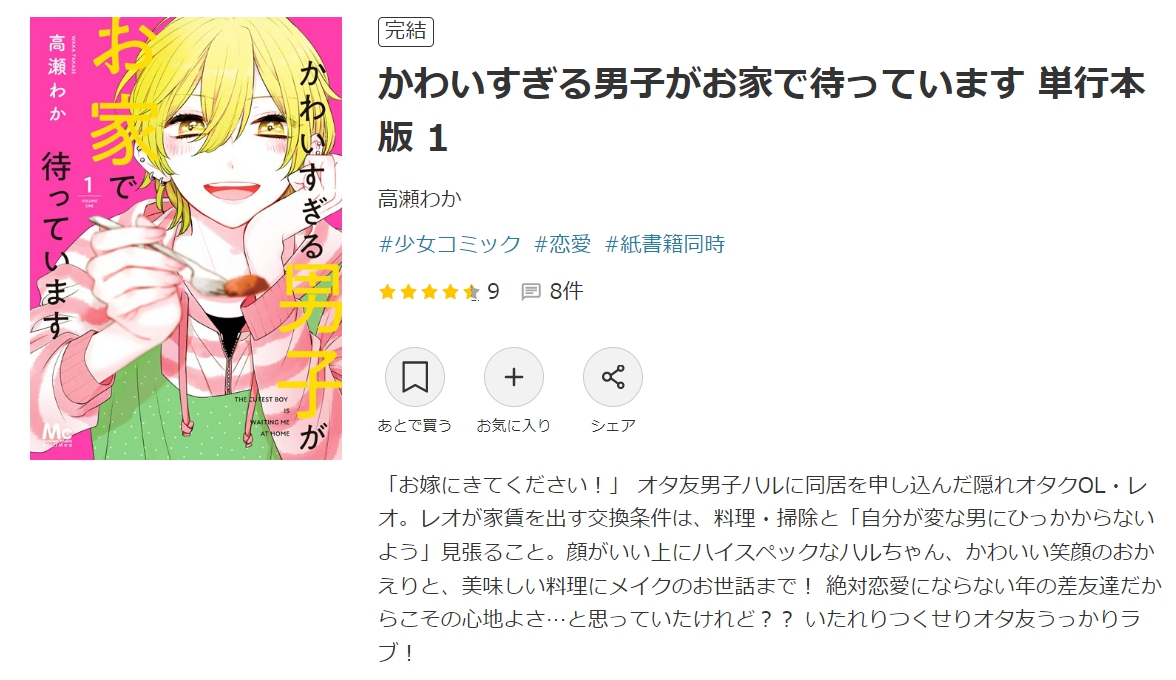
Task: Click the first yellow rating star
Action: click(388, 292)
